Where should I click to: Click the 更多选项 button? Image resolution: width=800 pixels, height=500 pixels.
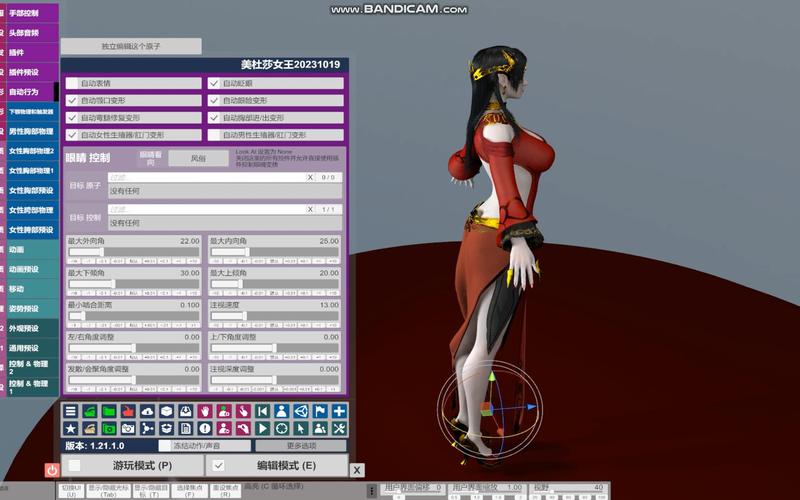(300, 446)
